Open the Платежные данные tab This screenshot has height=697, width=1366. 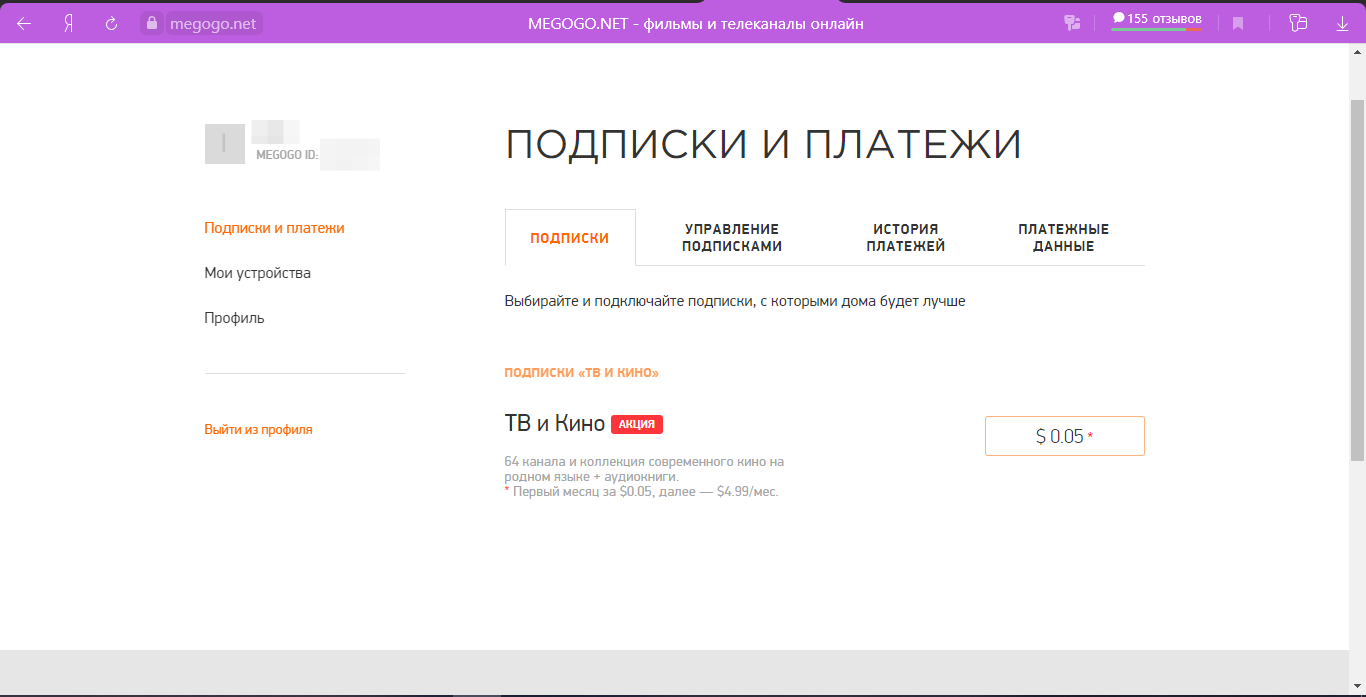tap(1064, 238)
